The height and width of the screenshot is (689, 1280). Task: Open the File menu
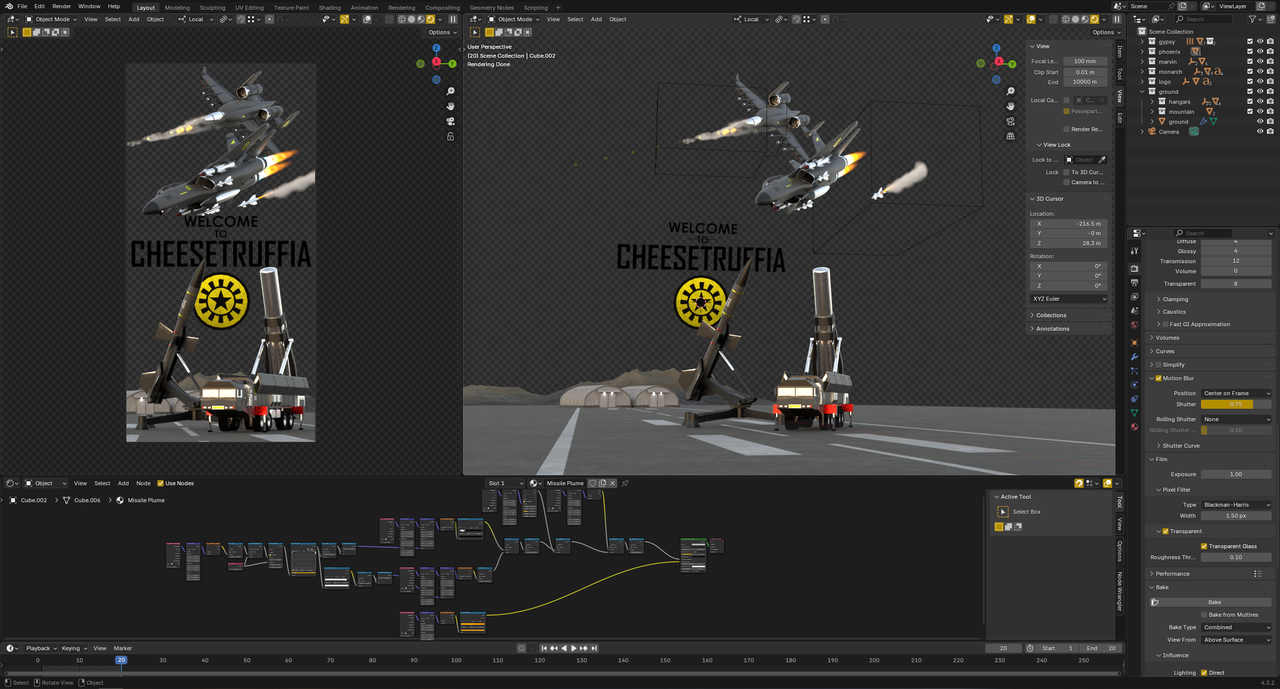[x=22, y=6]
